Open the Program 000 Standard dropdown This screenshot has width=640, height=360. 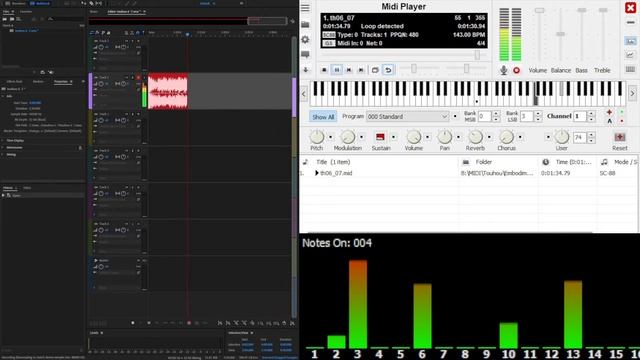407,117
